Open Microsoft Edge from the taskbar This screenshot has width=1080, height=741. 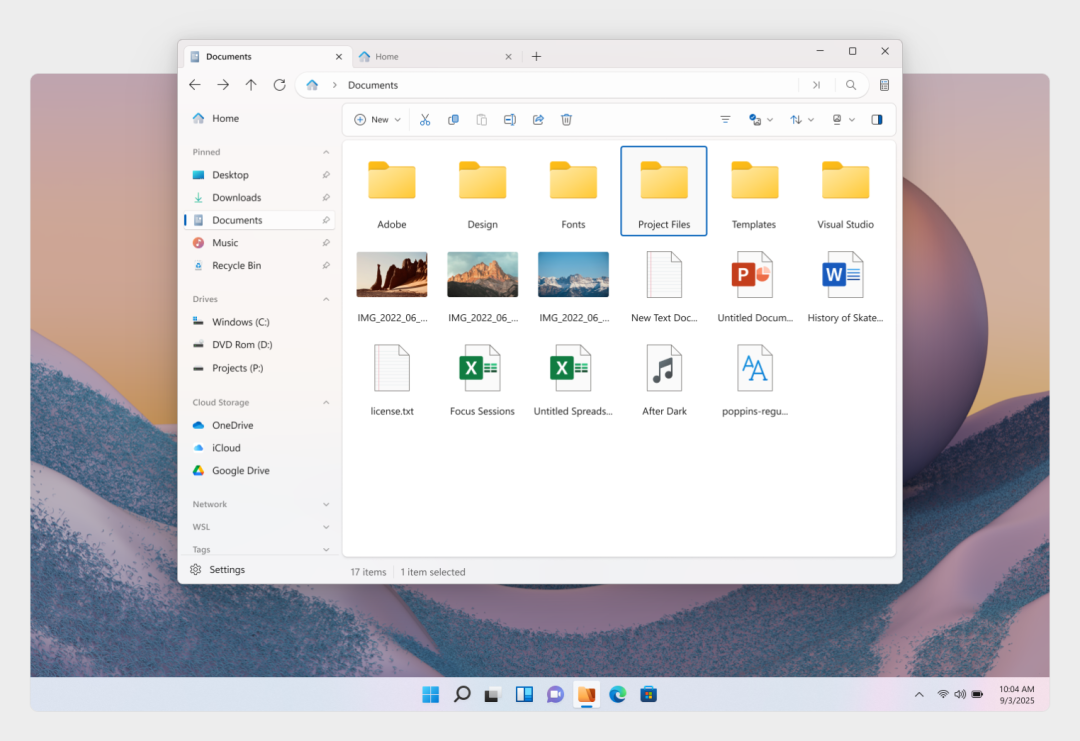pyautogui.click(x=618, y=695)
